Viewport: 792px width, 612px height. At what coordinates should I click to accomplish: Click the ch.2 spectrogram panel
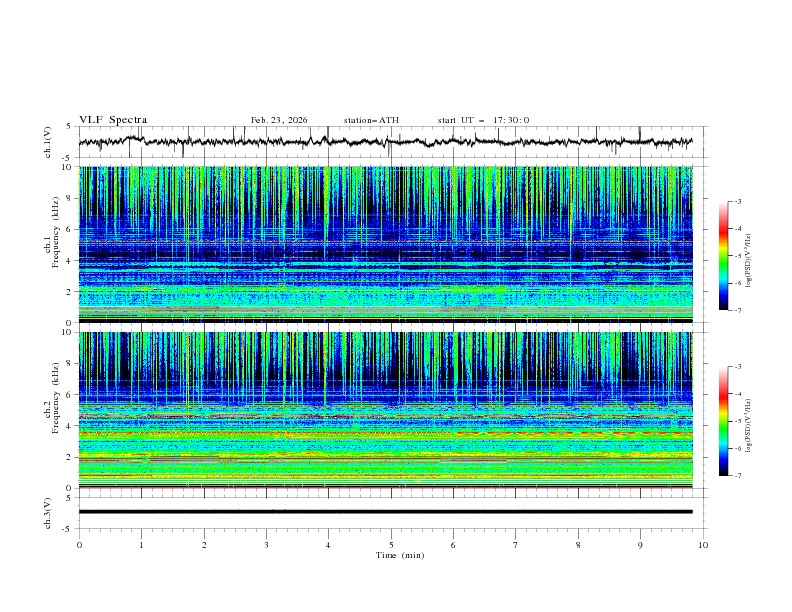(x=385, y=410)
